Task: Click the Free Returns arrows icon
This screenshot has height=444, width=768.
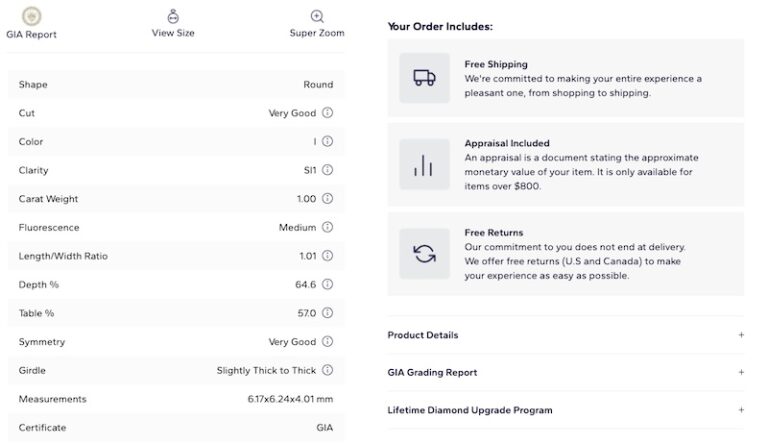Action: 424,254
